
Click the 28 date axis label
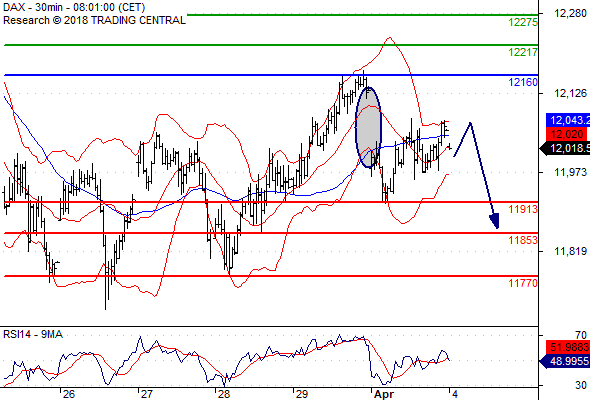tap(224, 394)
